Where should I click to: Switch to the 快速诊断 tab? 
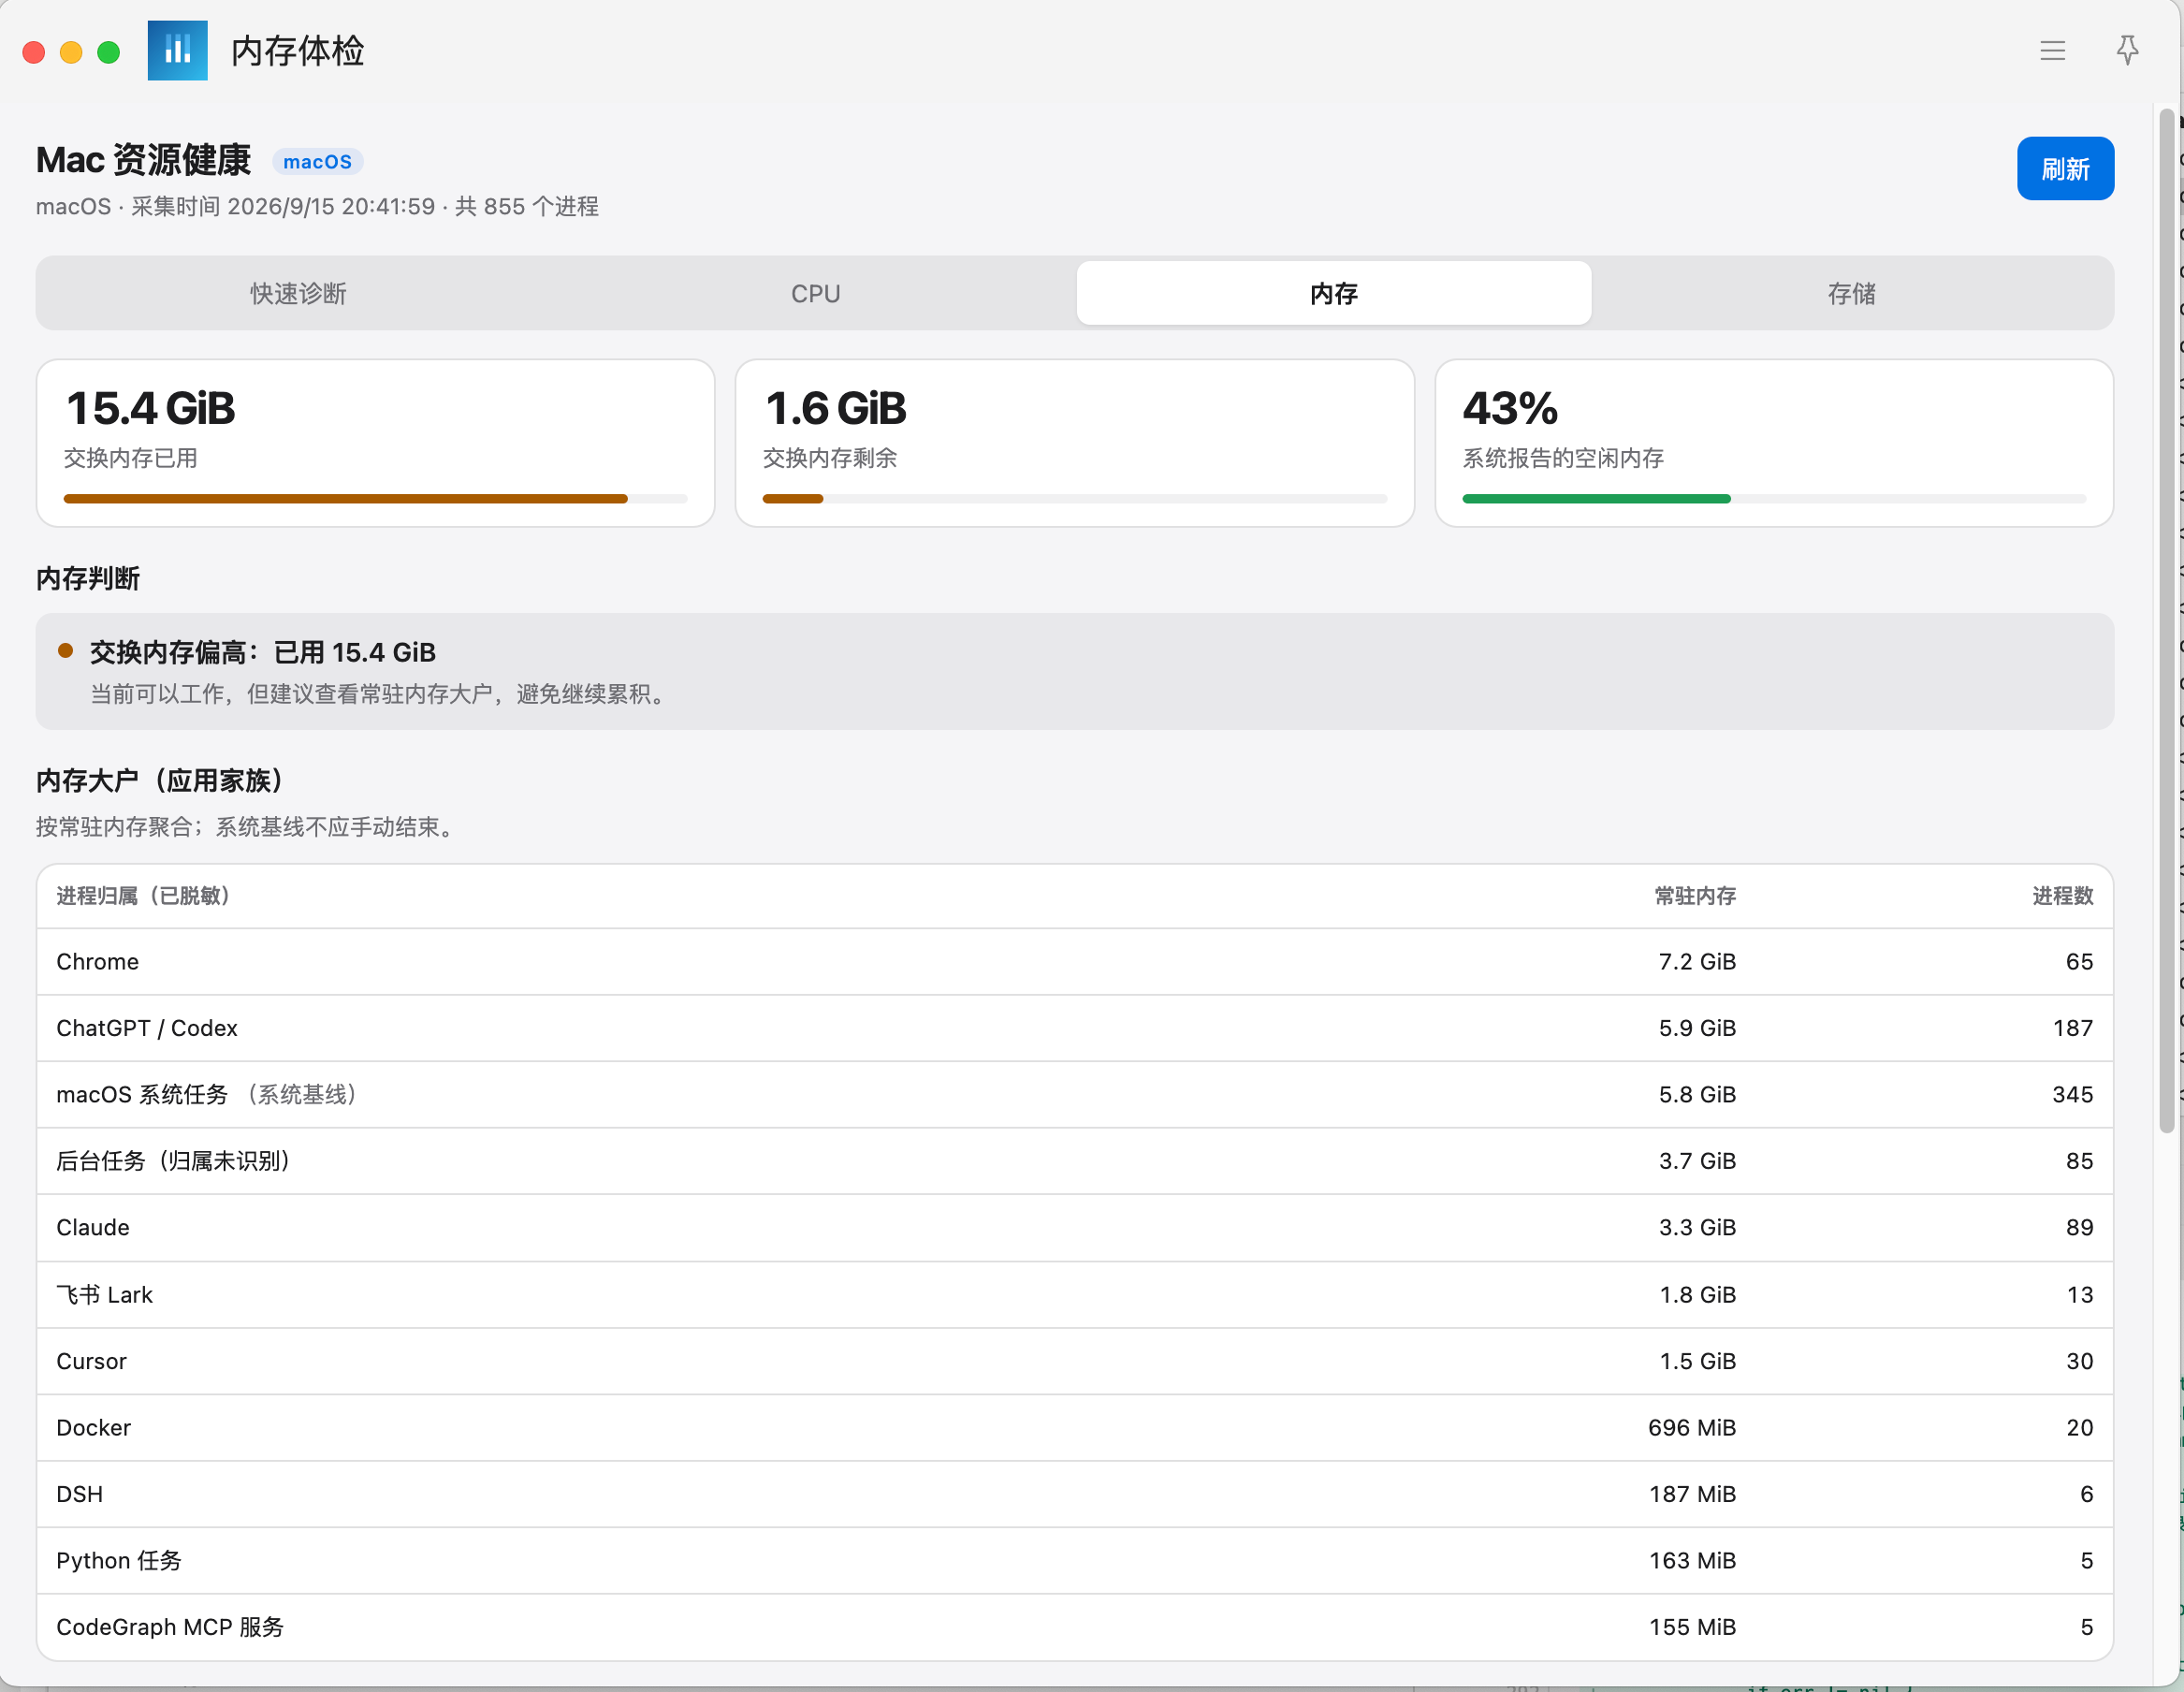[x=298, y=294]
